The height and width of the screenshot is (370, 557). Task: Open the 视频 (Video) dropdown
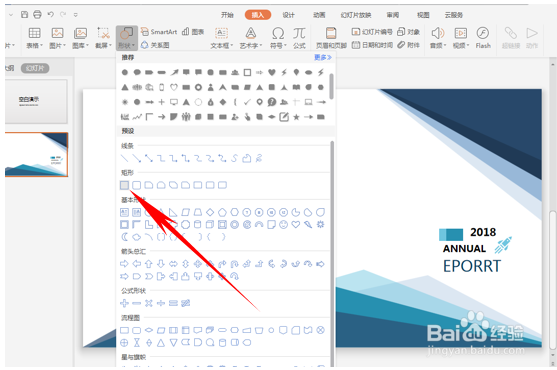(x=461, y=38)
